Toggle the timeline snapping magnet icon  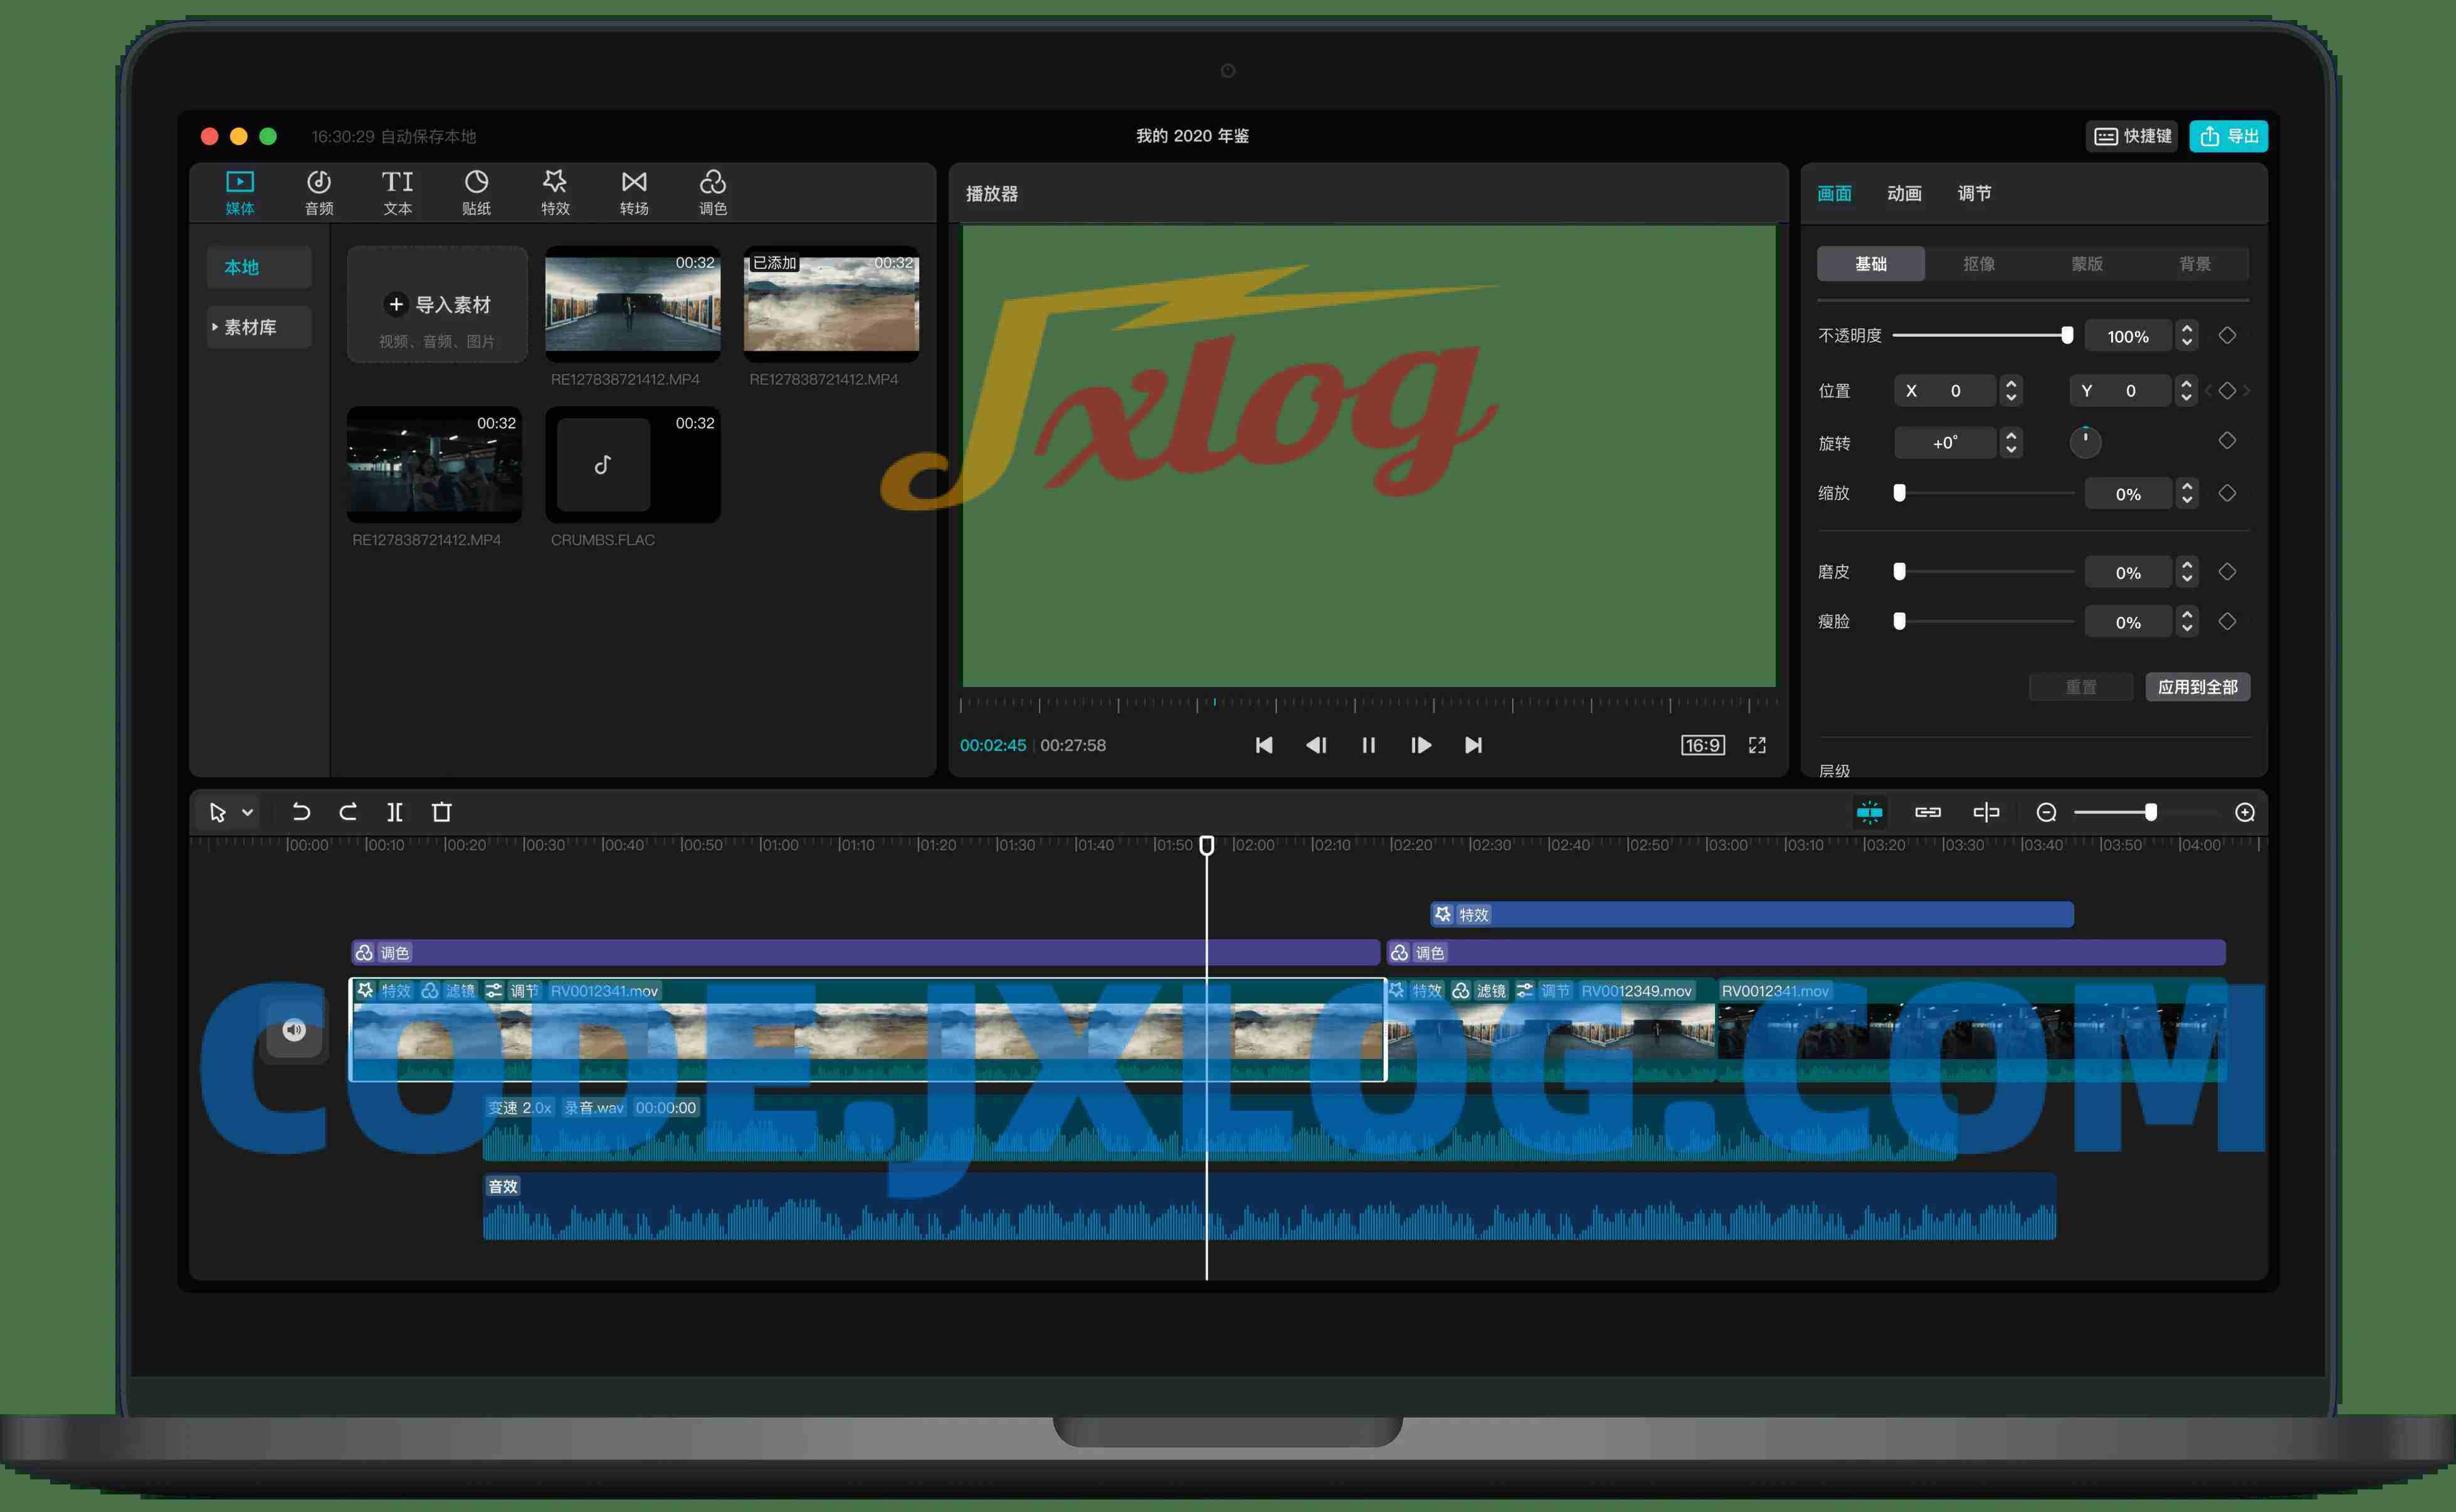click(1869, 812)
